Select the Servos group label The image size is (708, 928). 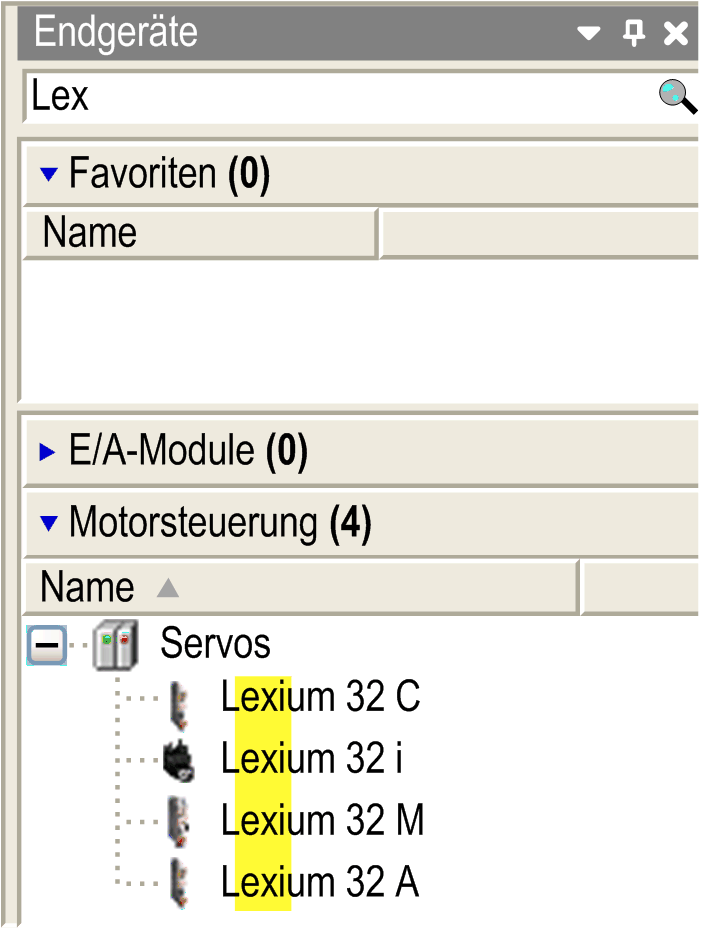(215, 643)
